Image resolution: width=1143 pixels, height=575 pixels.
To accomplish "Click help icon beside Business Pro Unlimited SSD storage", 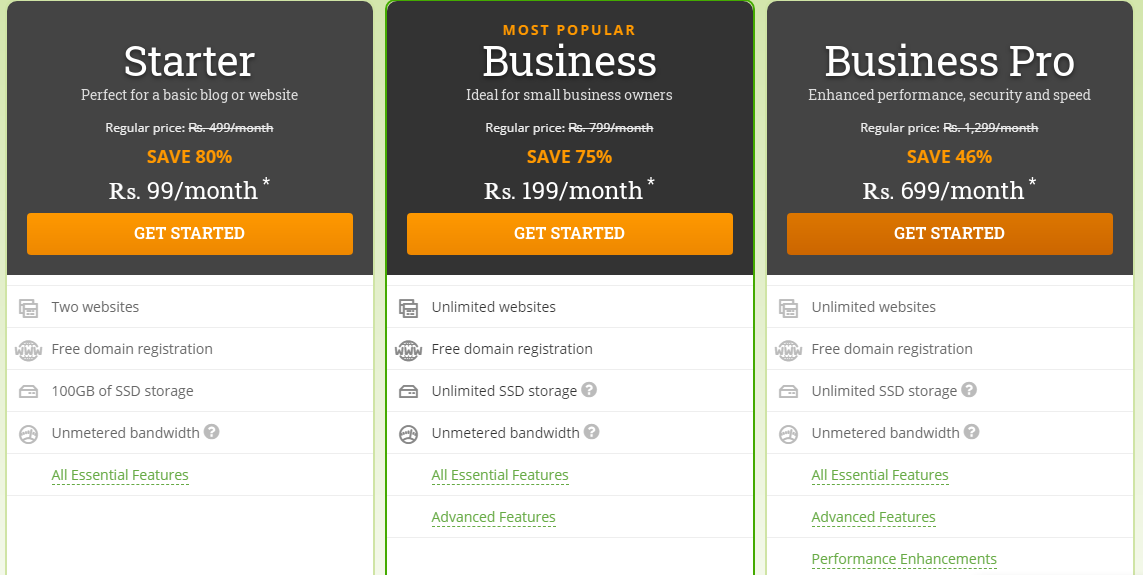I will 969,390.
